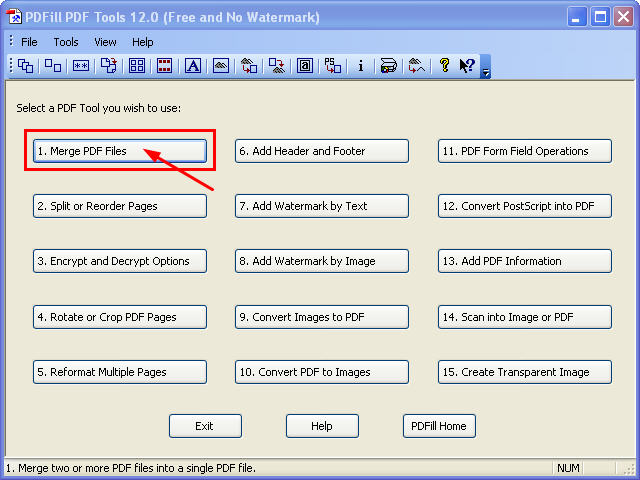The width and height of the screenshot is (640, 480).
Task: Open '9. Convert Images to PDF'
Action: coord(322,317)
